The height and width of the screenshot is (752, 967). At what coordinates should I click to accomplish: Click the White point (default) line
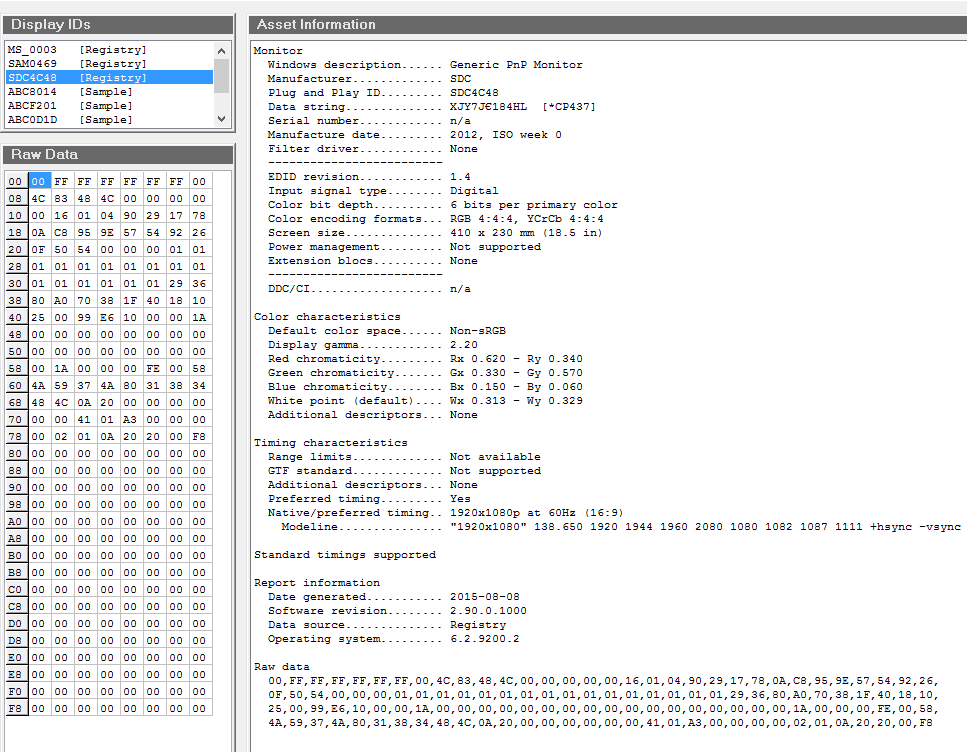[x=425, y=401]
